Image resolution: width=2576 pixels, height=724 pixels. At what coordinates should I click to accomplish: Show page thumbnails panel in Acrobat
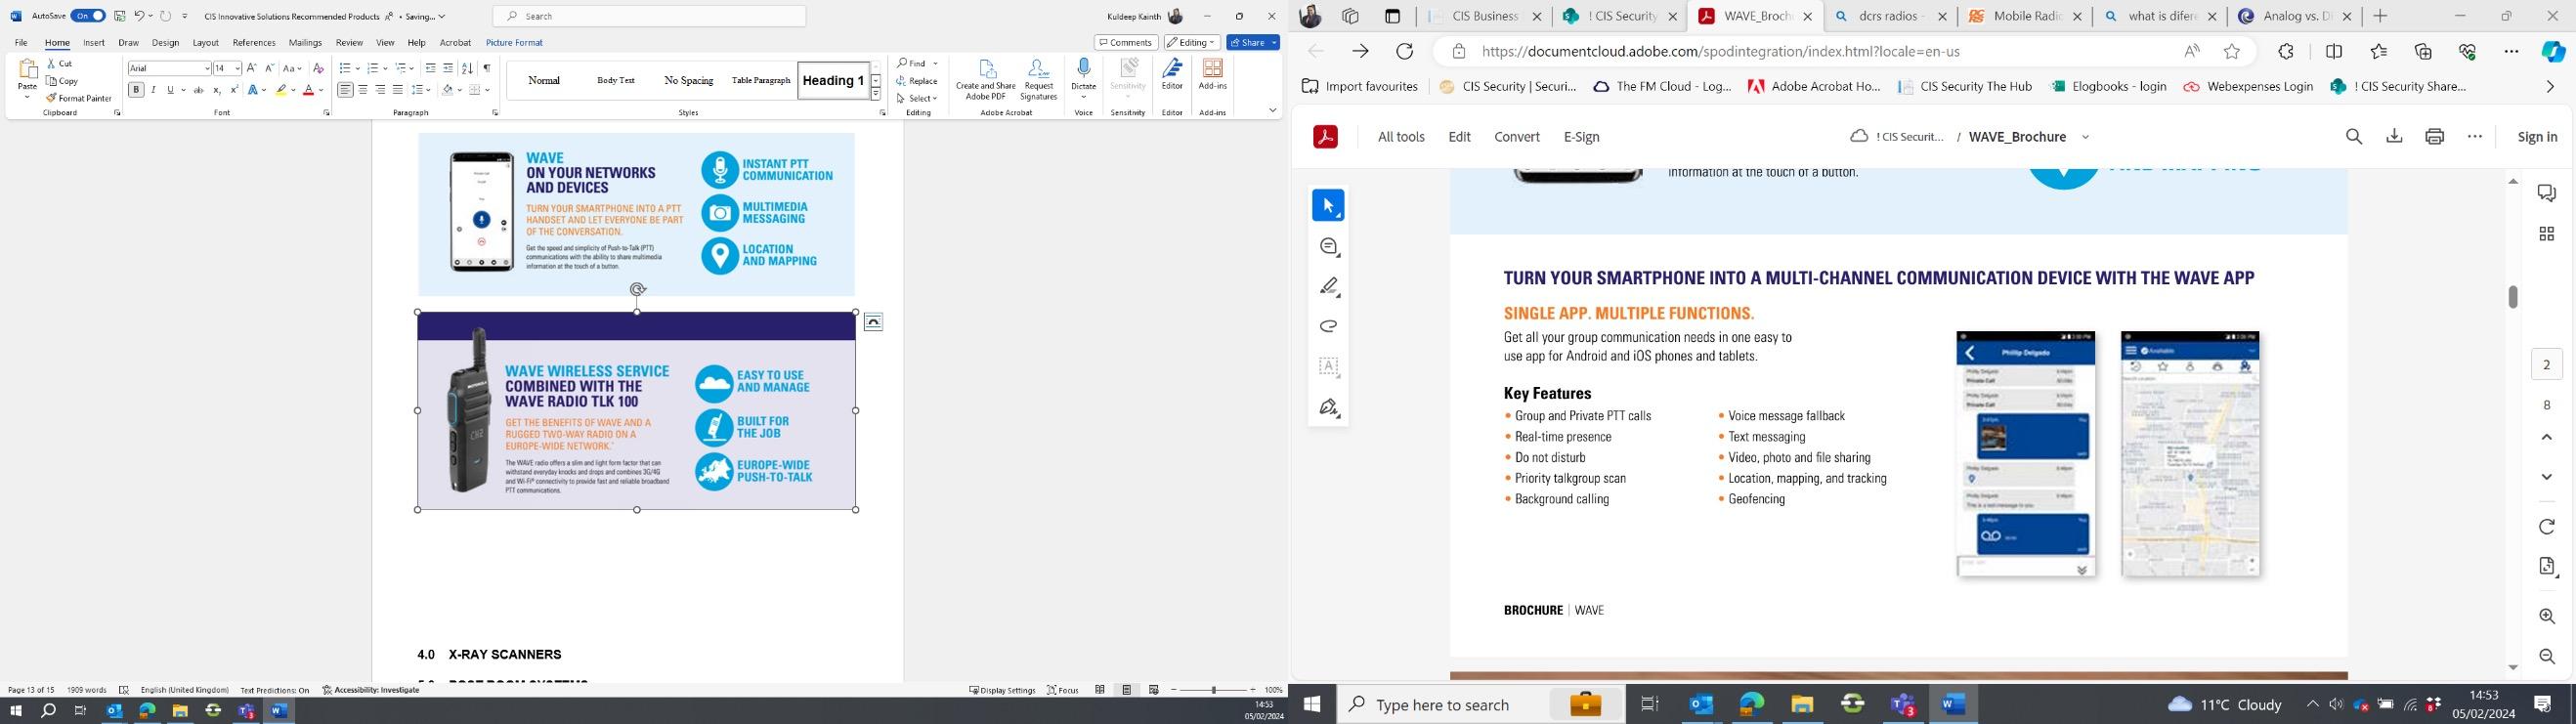coord(2546,234)
